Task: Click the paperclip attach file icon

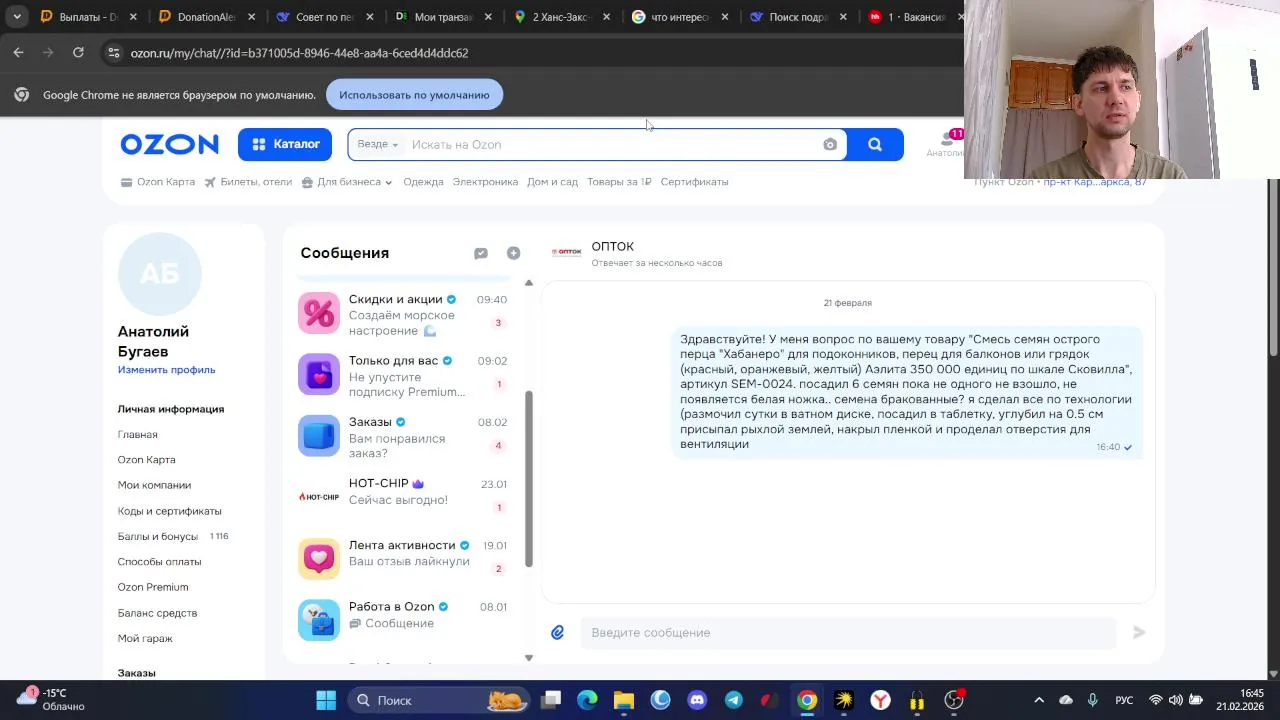Action: (558, 632)
